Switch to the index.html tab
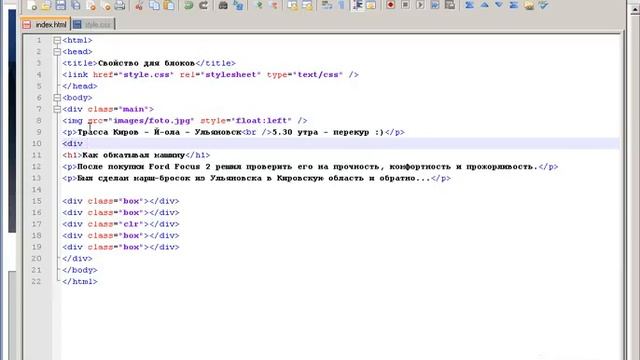The width and height of the screenshot is (640, 360). pyautogui.click(x=45, y=24)
